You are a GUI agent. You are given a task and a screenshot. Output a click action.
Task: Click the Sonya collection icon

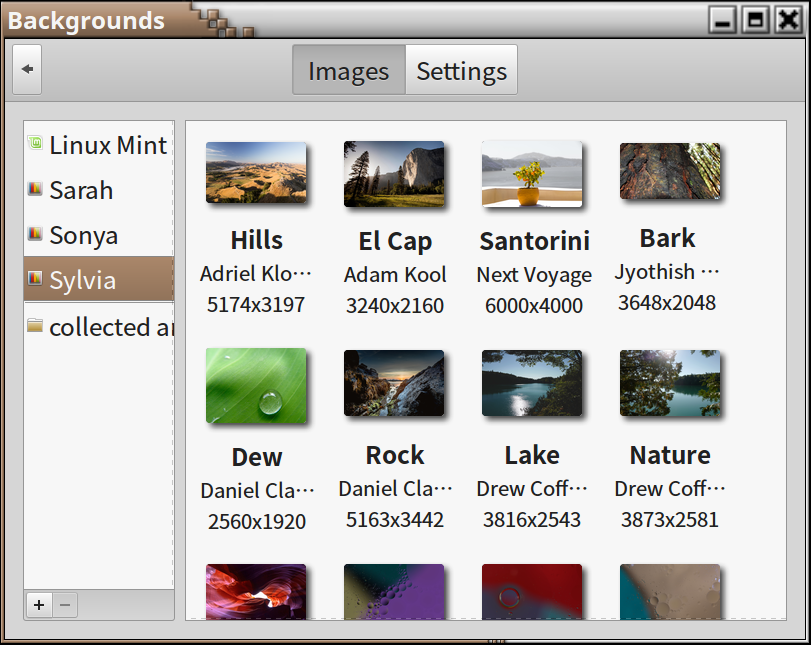35,233
